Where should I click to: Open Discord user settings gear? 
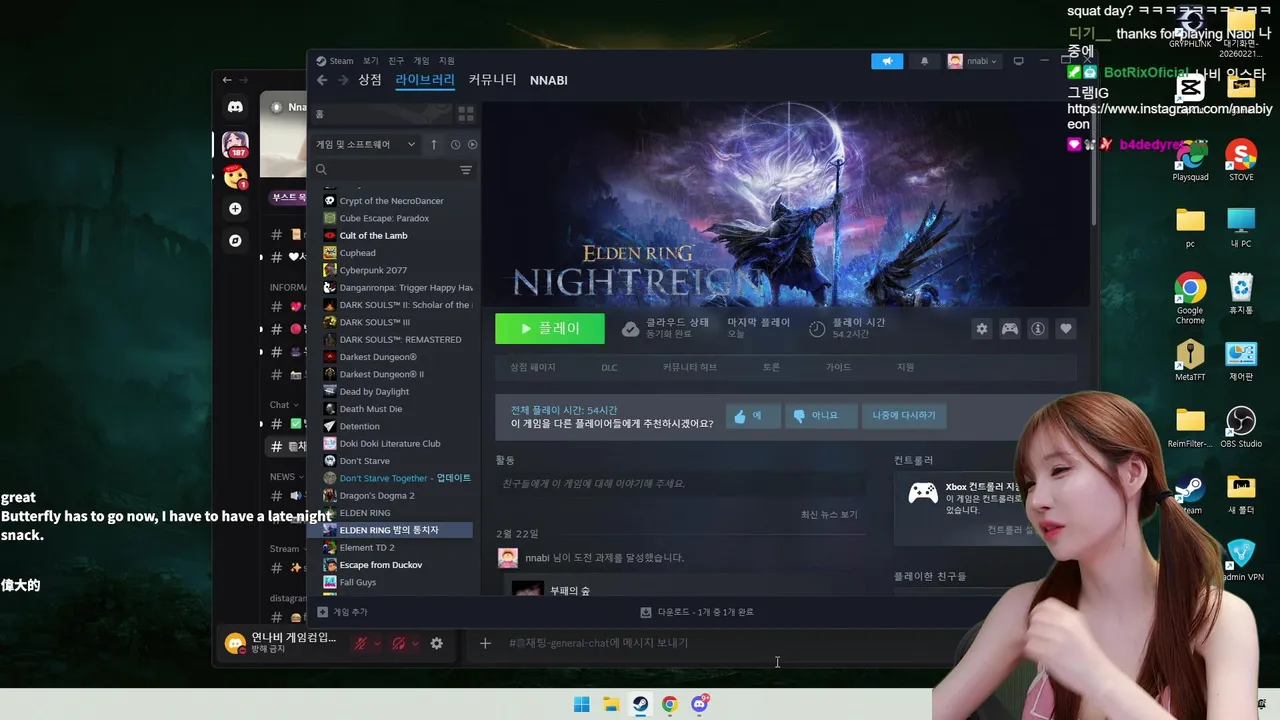coord(436,643)
